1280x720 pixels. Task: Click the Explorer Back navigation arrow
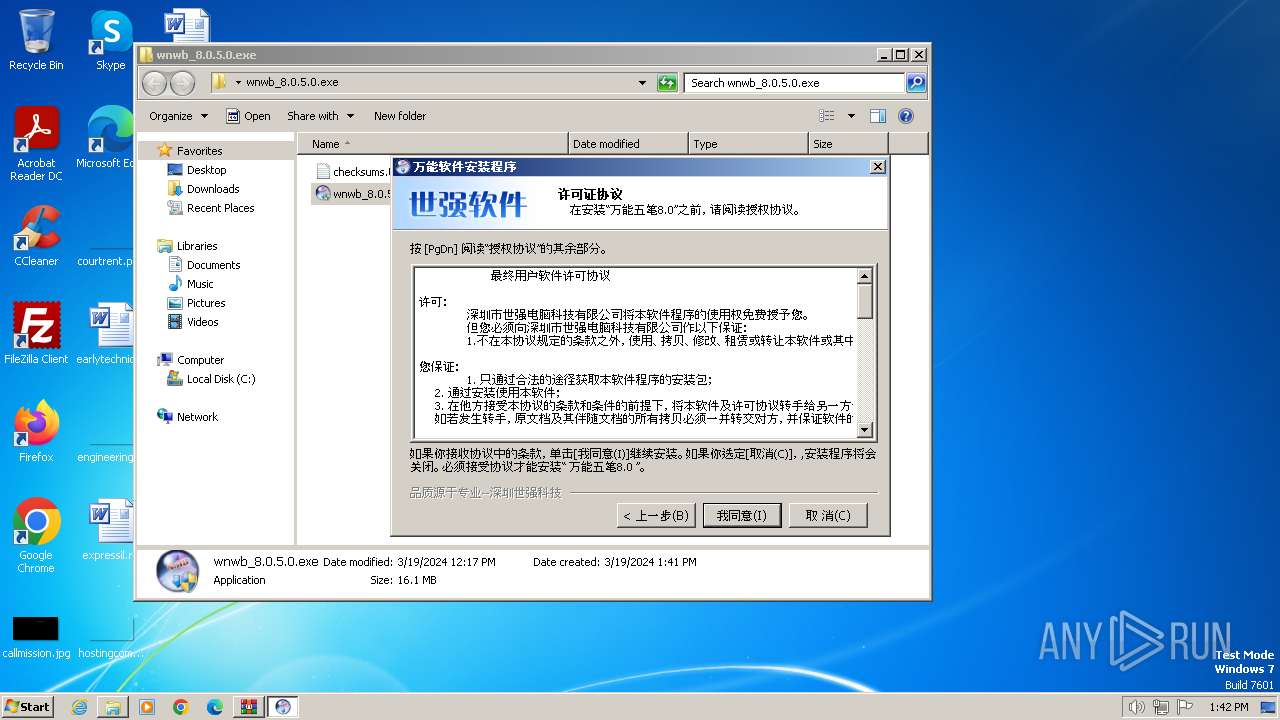[x=154, y=83]
